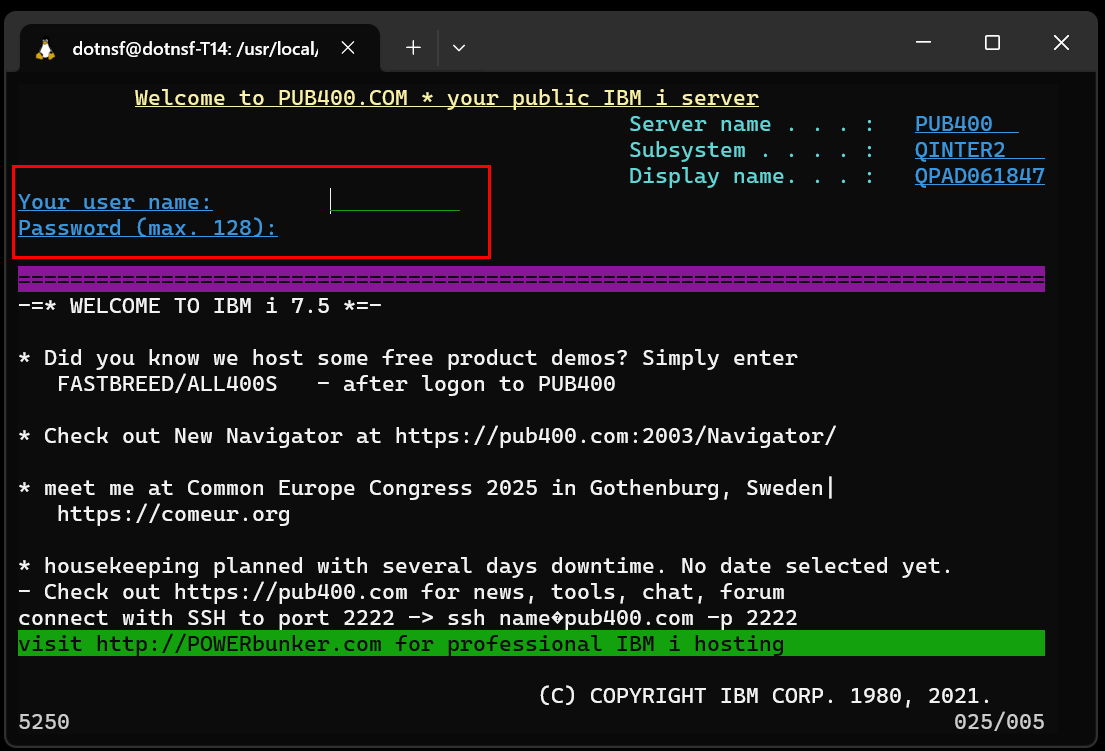Click the 'Welcome to PUB400.COM' heading
1105x751 pixels.
point(447,98)
